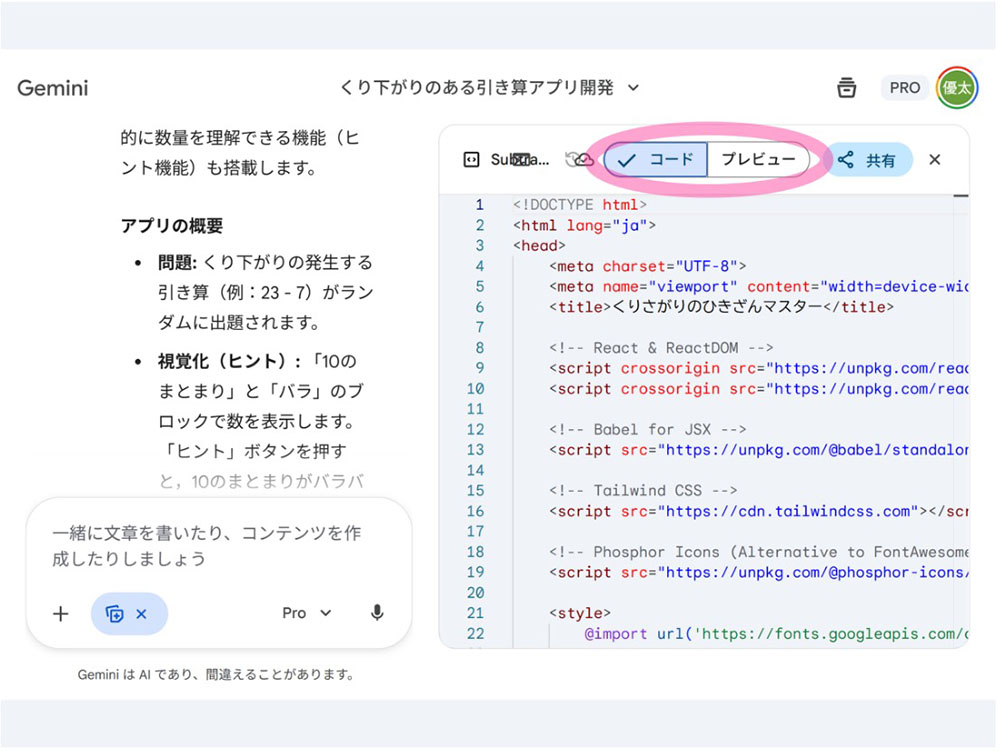Image resolution: width=1000 pixels, height=751 pixels.
Task: Open the Pro model selector dropdown
Action: point(306,613)
